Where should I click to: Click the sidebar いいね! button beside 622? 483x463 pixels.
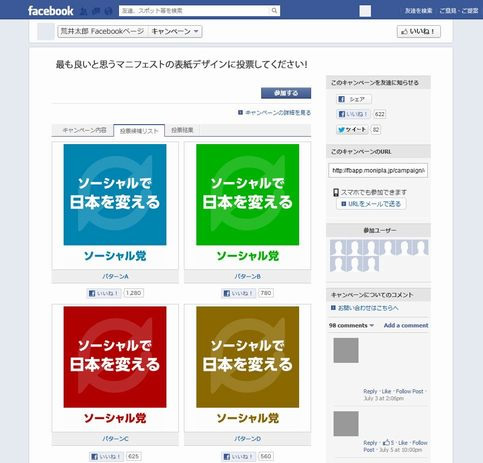(353, 114)
